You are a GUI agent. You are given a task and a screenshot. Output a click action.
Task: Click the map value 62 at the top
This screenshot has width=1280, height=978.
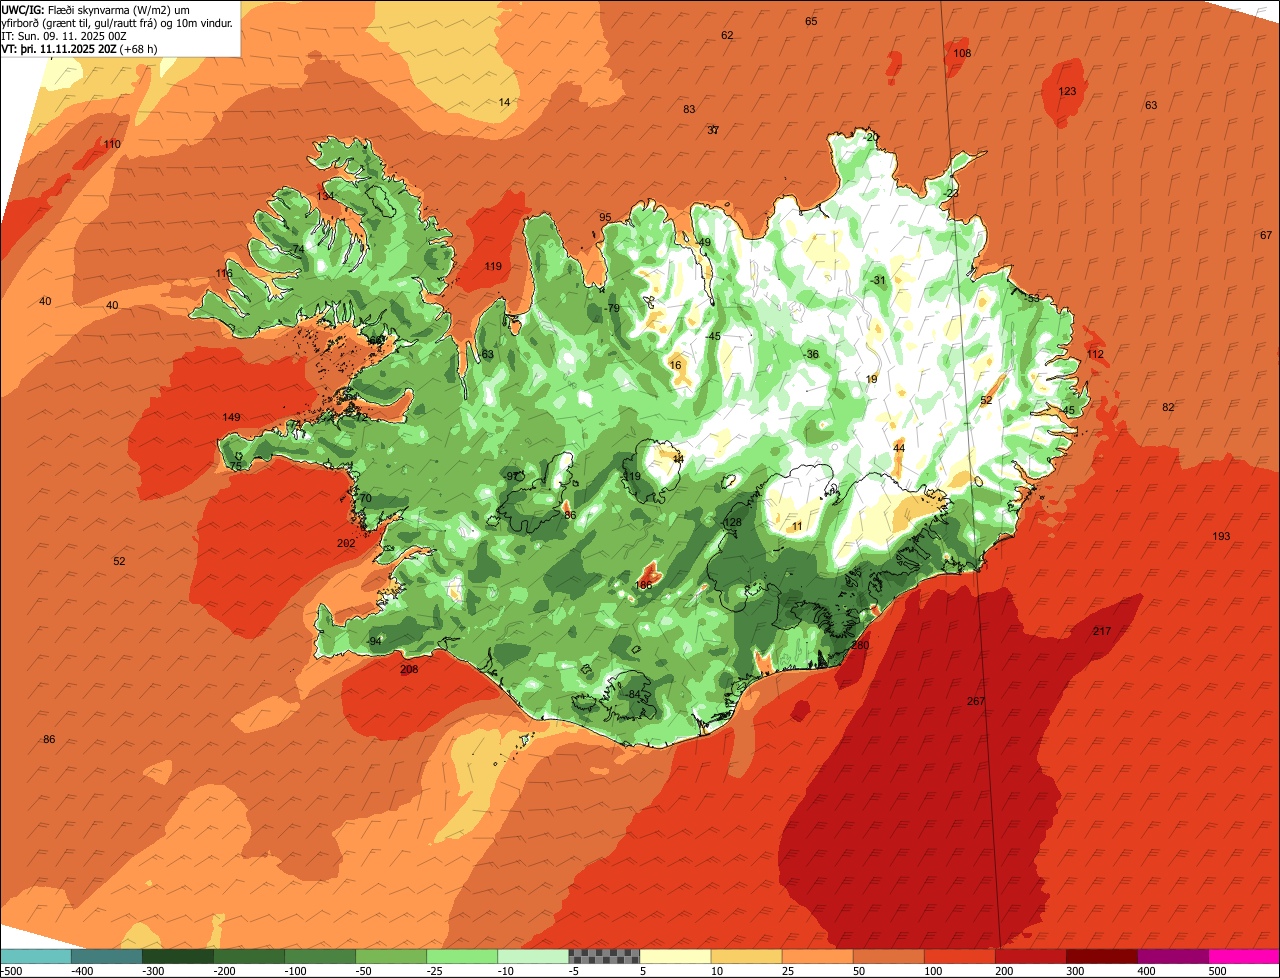(x=727, y=35)
